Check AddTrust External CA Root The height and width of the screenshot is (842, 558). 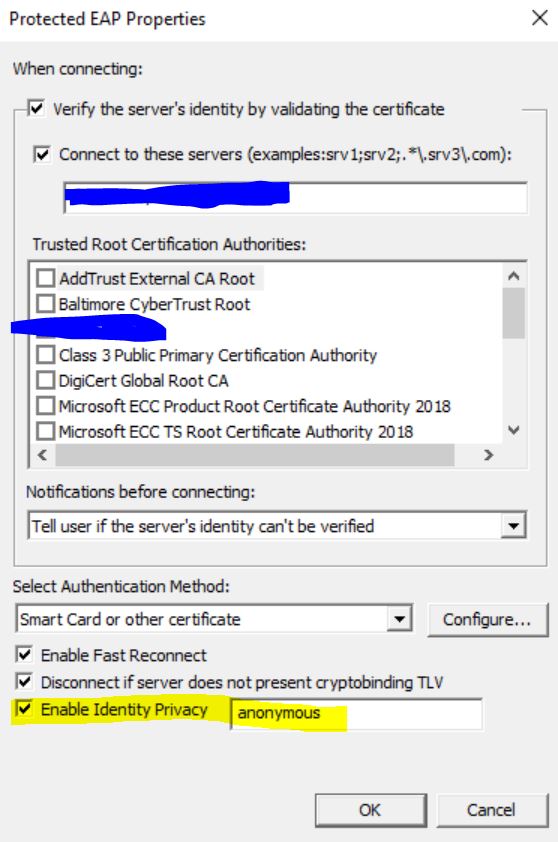click(46, 278)
